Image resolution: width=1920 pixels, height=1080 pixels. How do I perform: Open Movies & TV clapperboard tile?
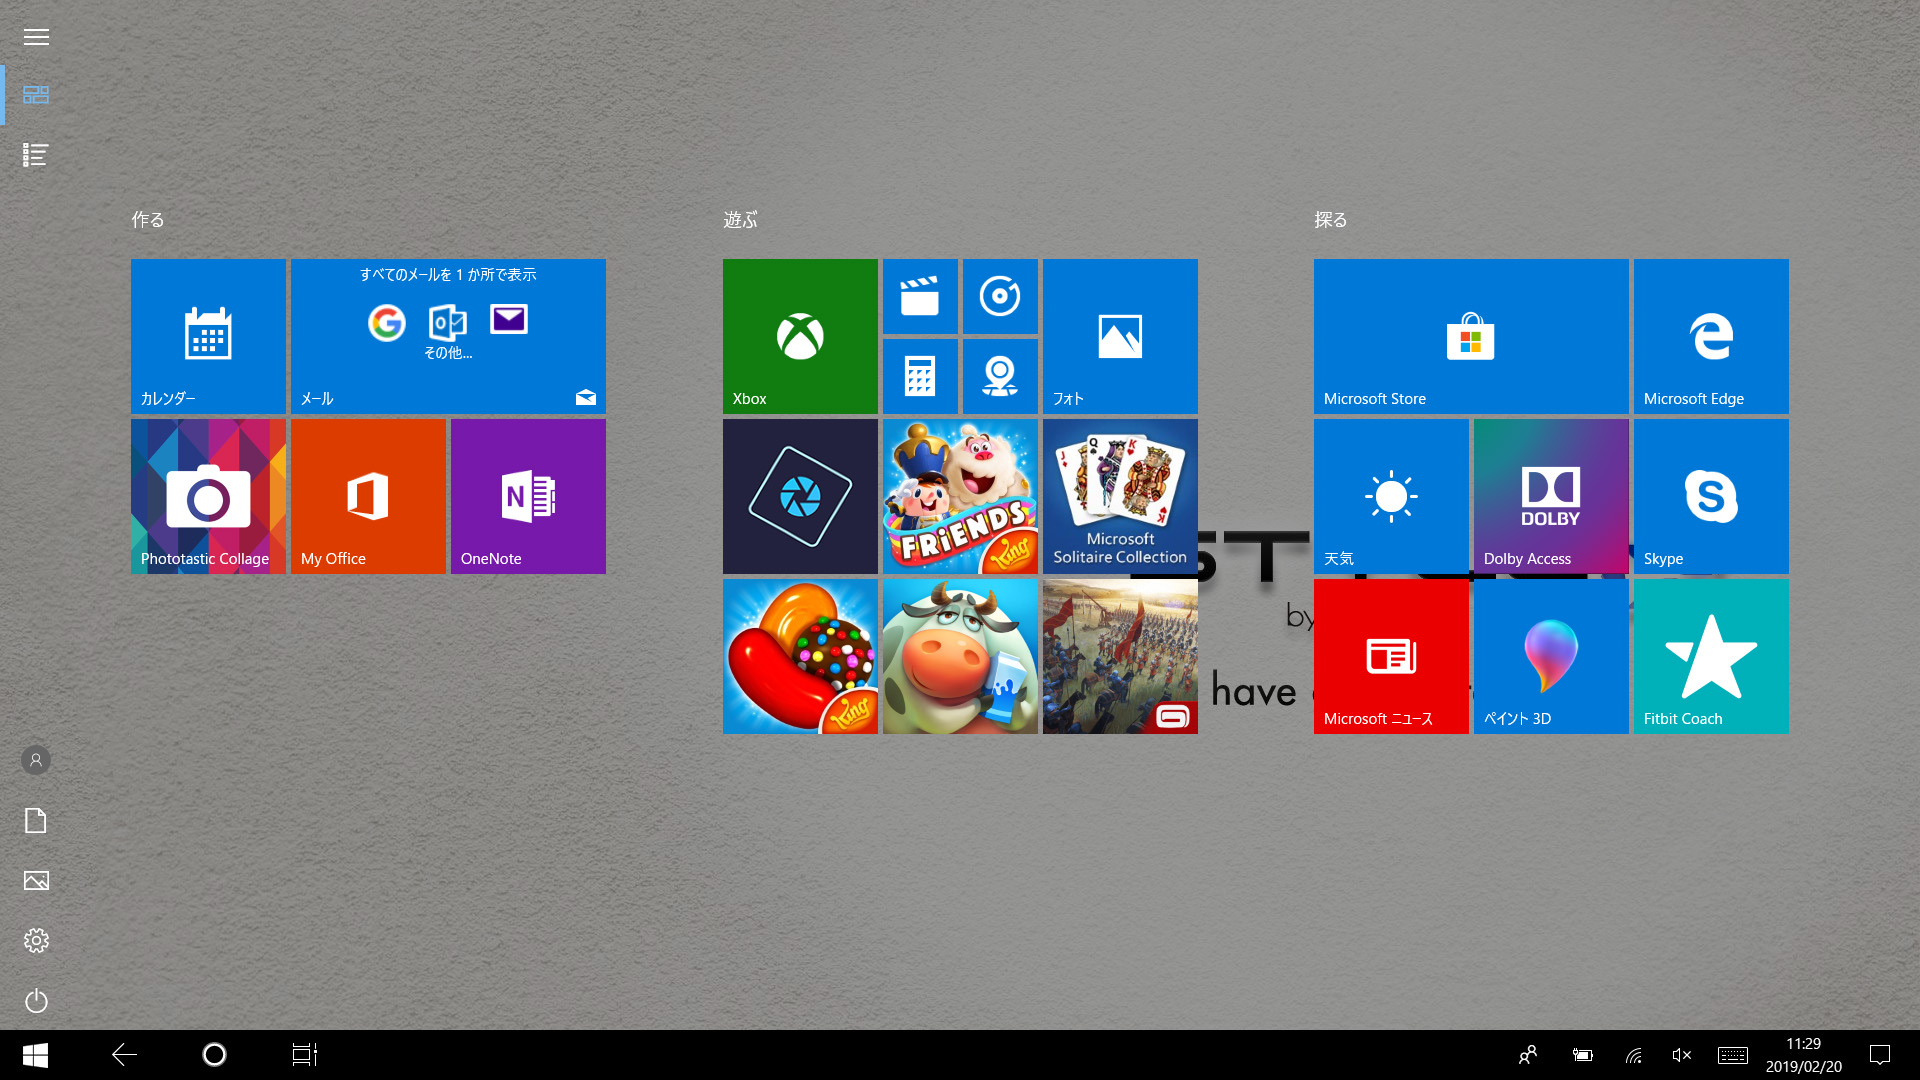point(920,297)
